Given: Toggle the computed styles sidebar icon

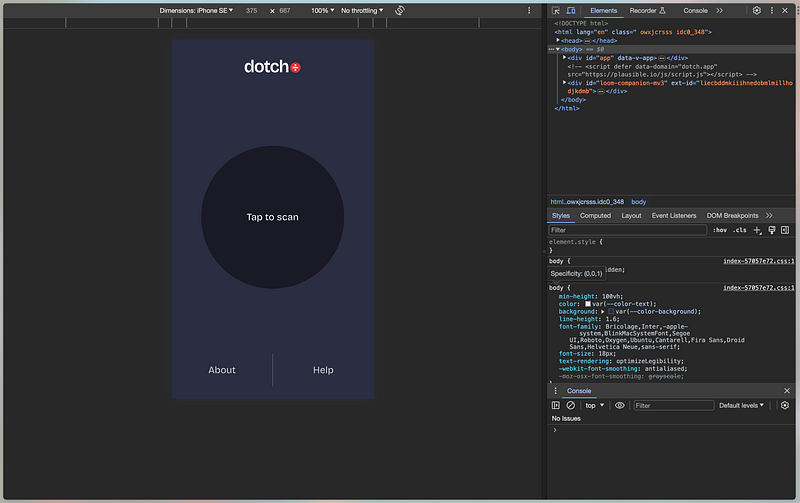Looking at the screenshot, I should coord(785,230).
